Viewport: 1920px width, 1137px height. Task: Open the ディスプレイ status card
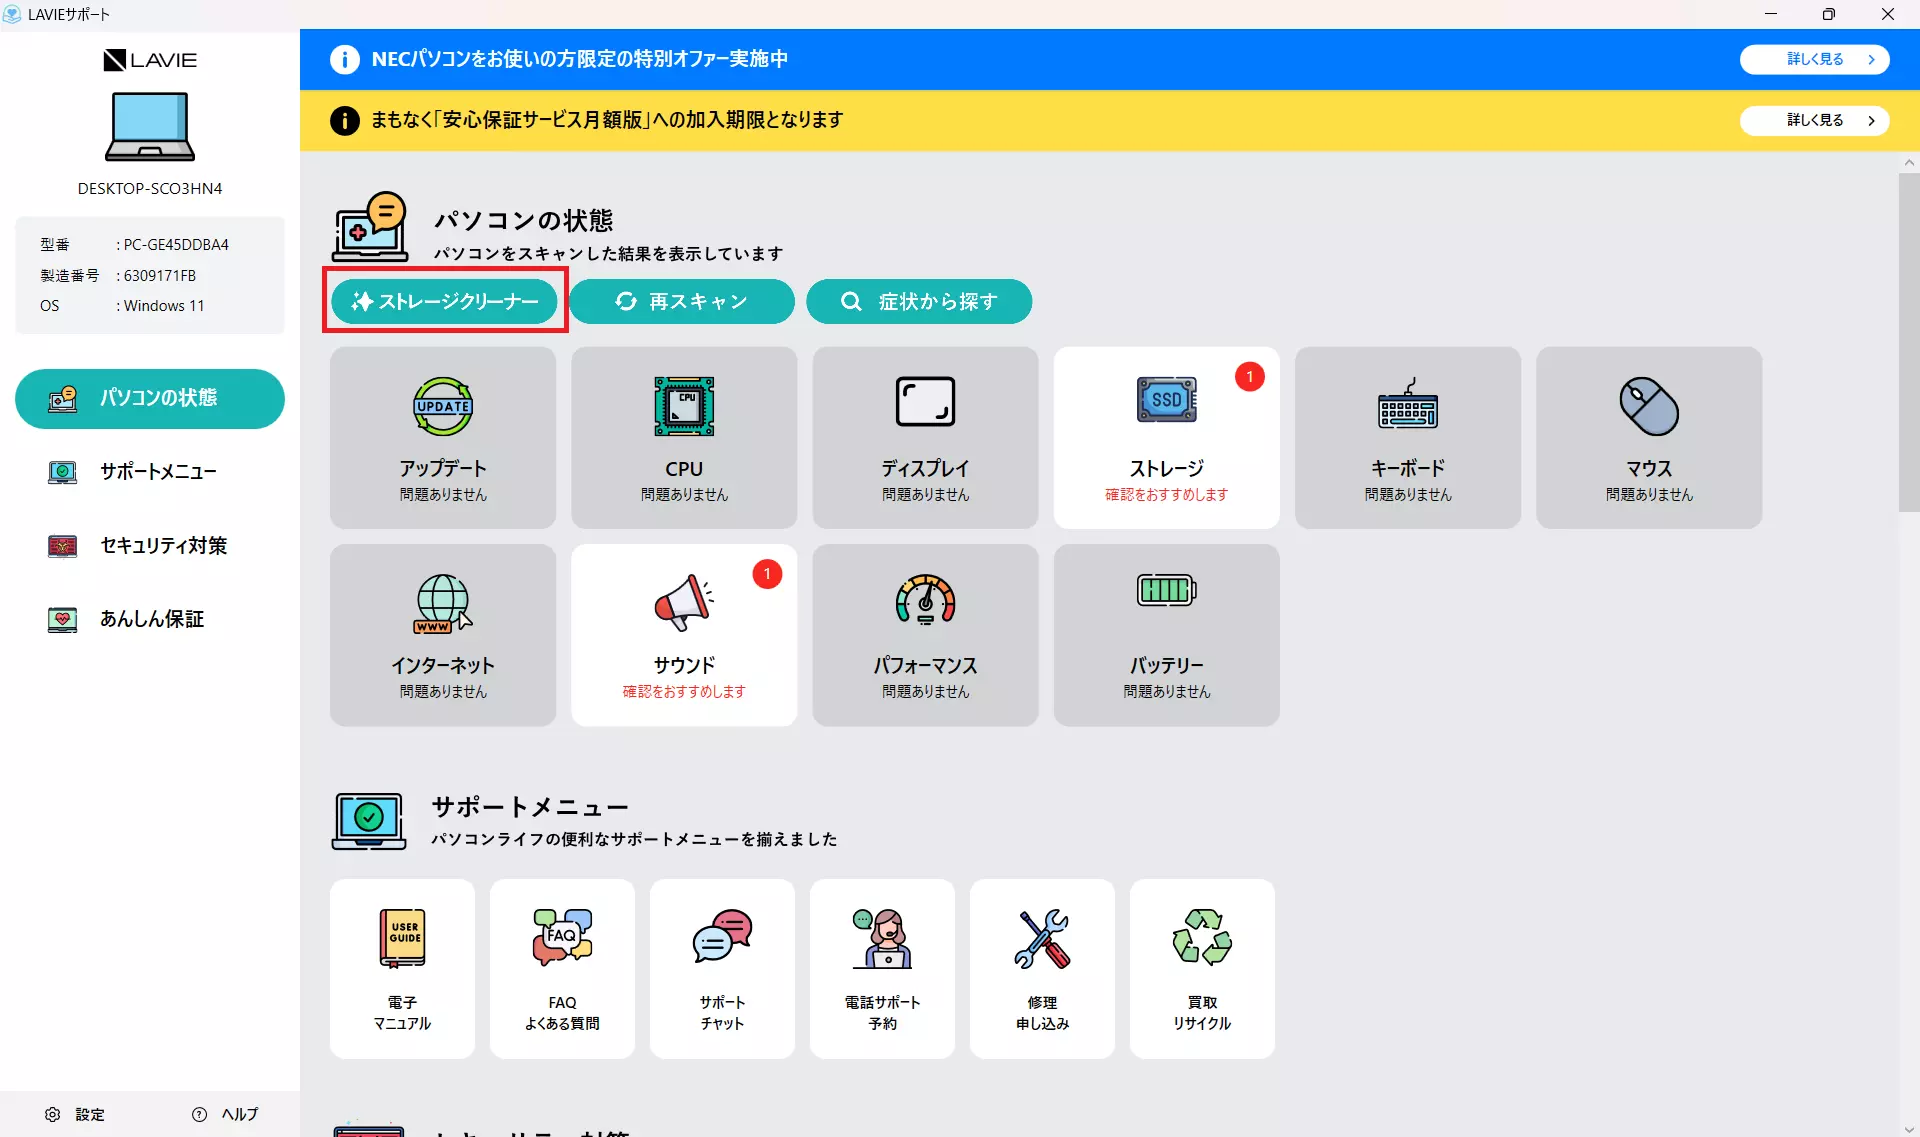(925, 437)
